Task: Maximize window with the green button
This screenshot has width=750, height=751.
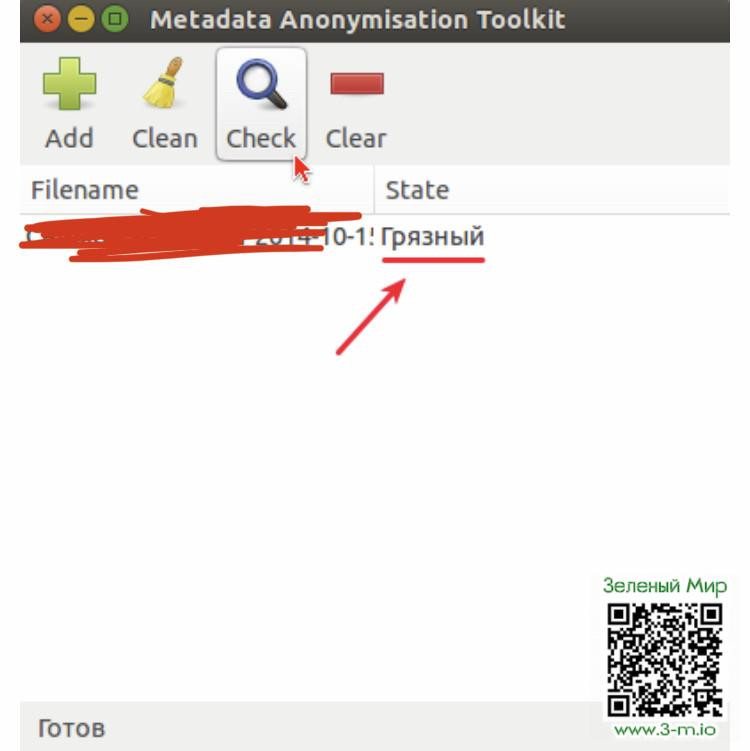Action: pos(115,20)
